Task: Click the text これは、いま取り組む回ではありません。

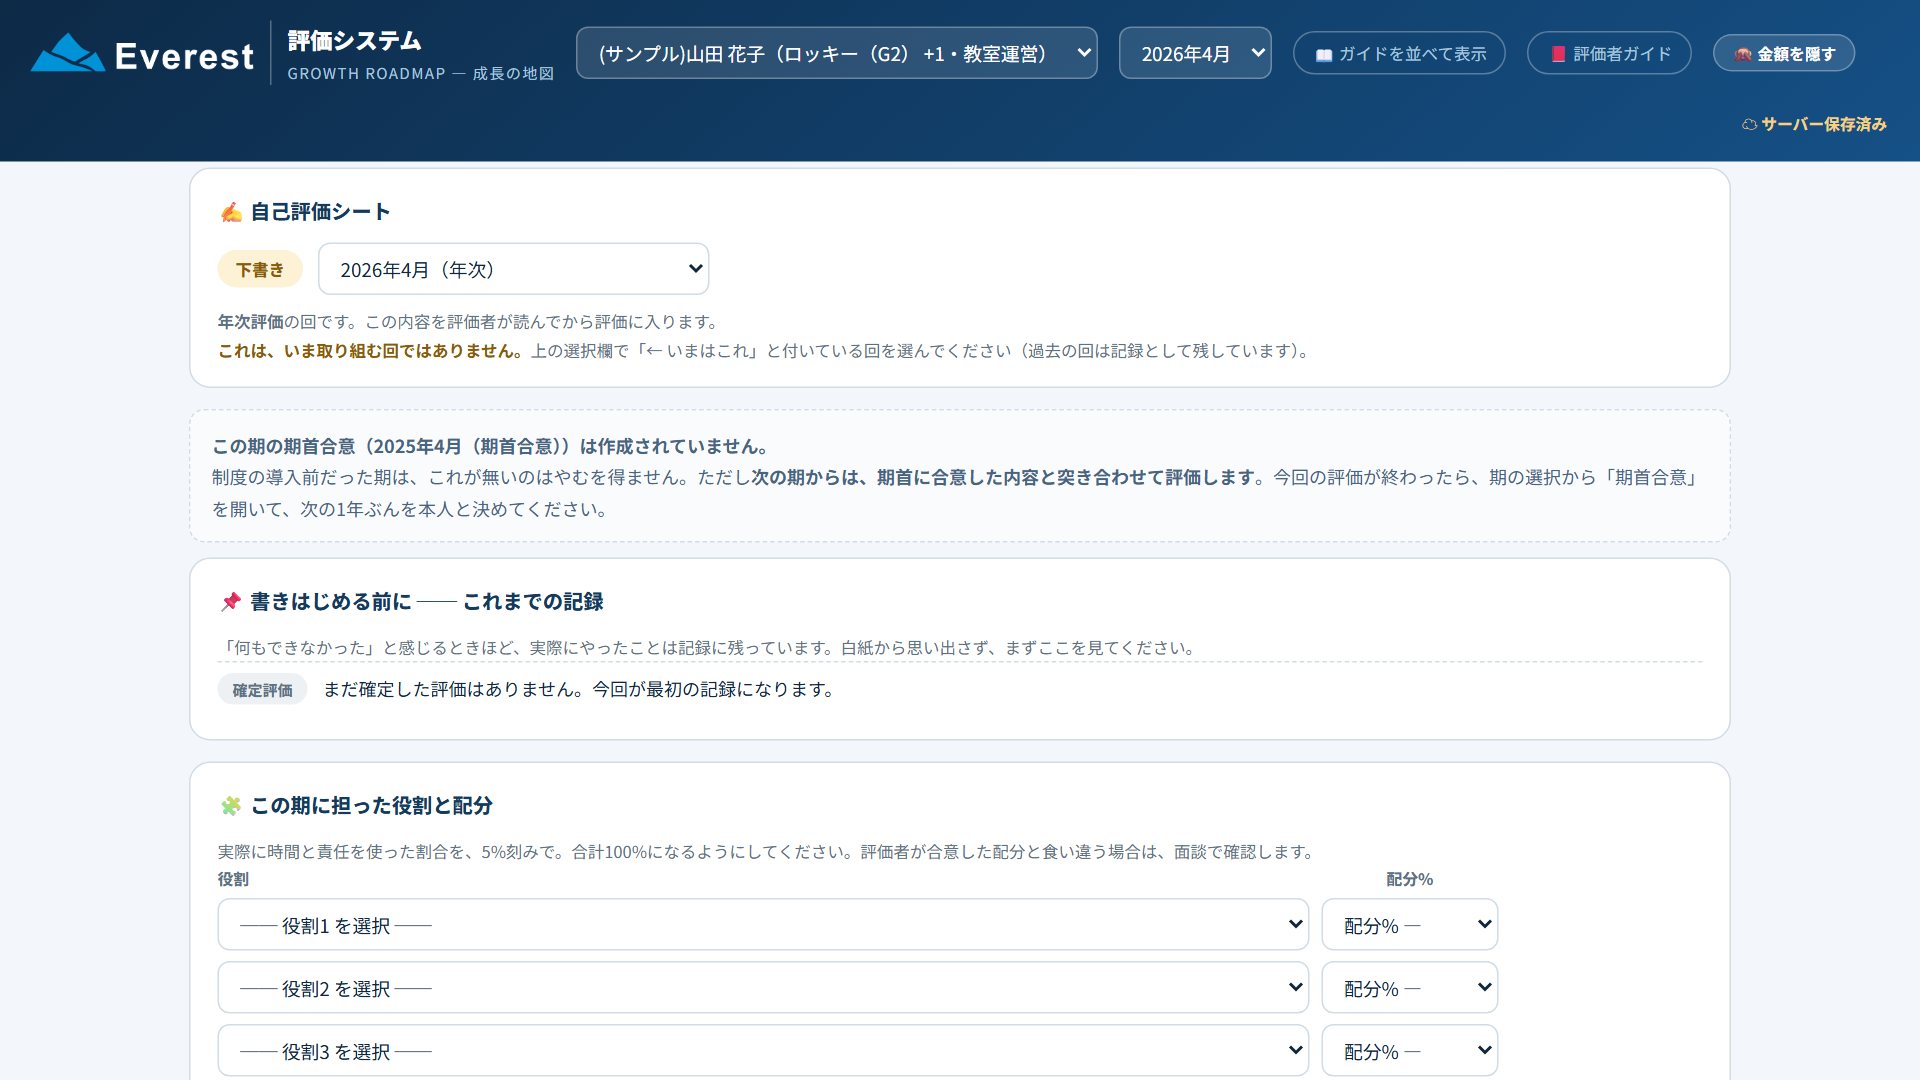Action: click(x=370, y=351)
